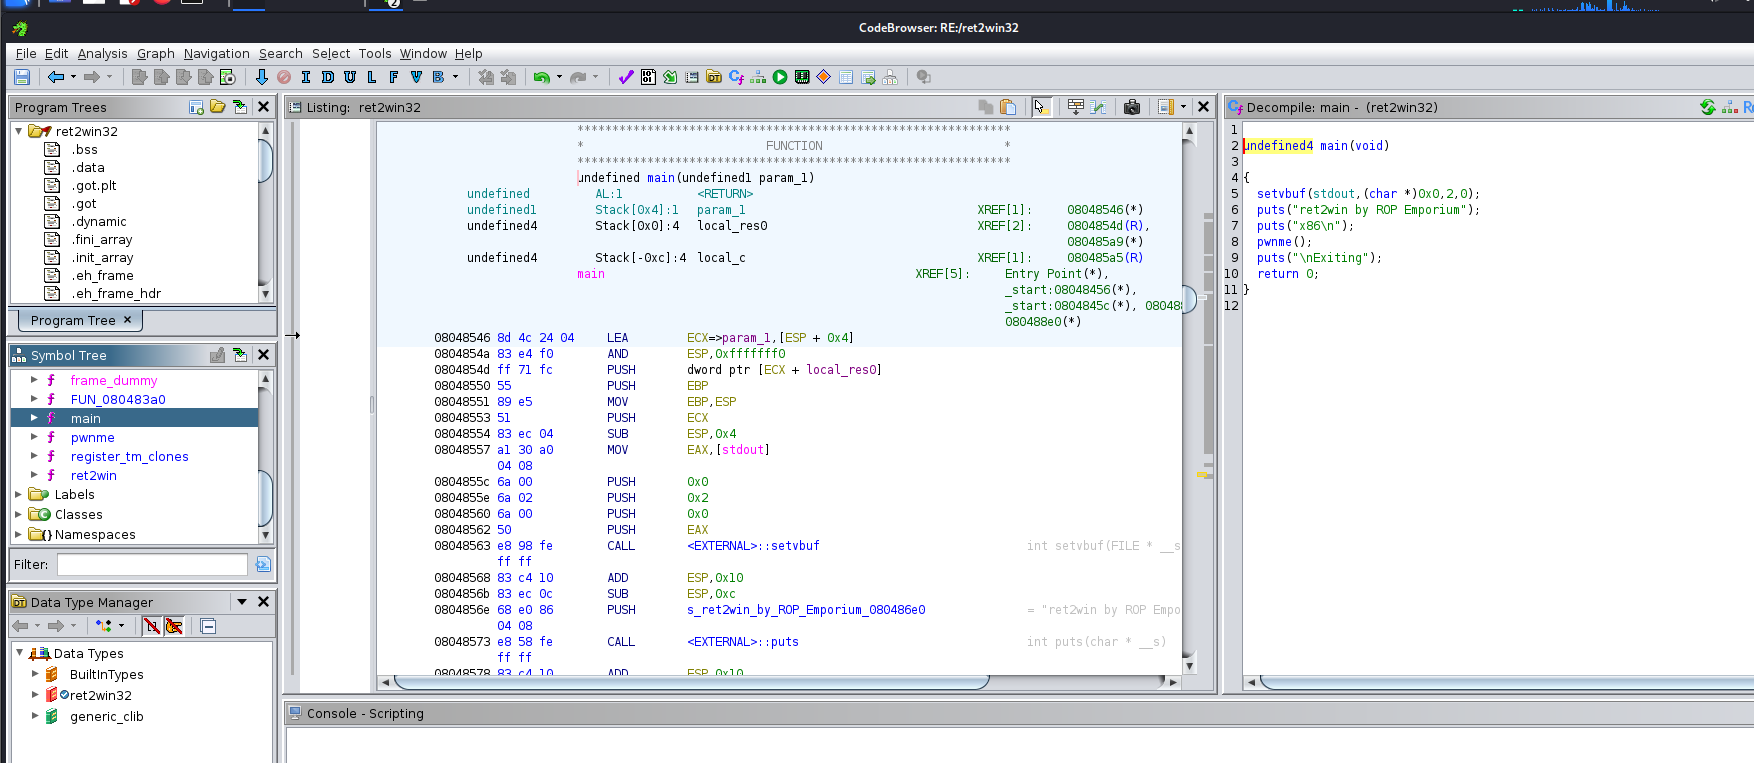Viewport: 1754px width, 763px height.
Task: Click the Symbol Tree filter field
Action: 152,564
